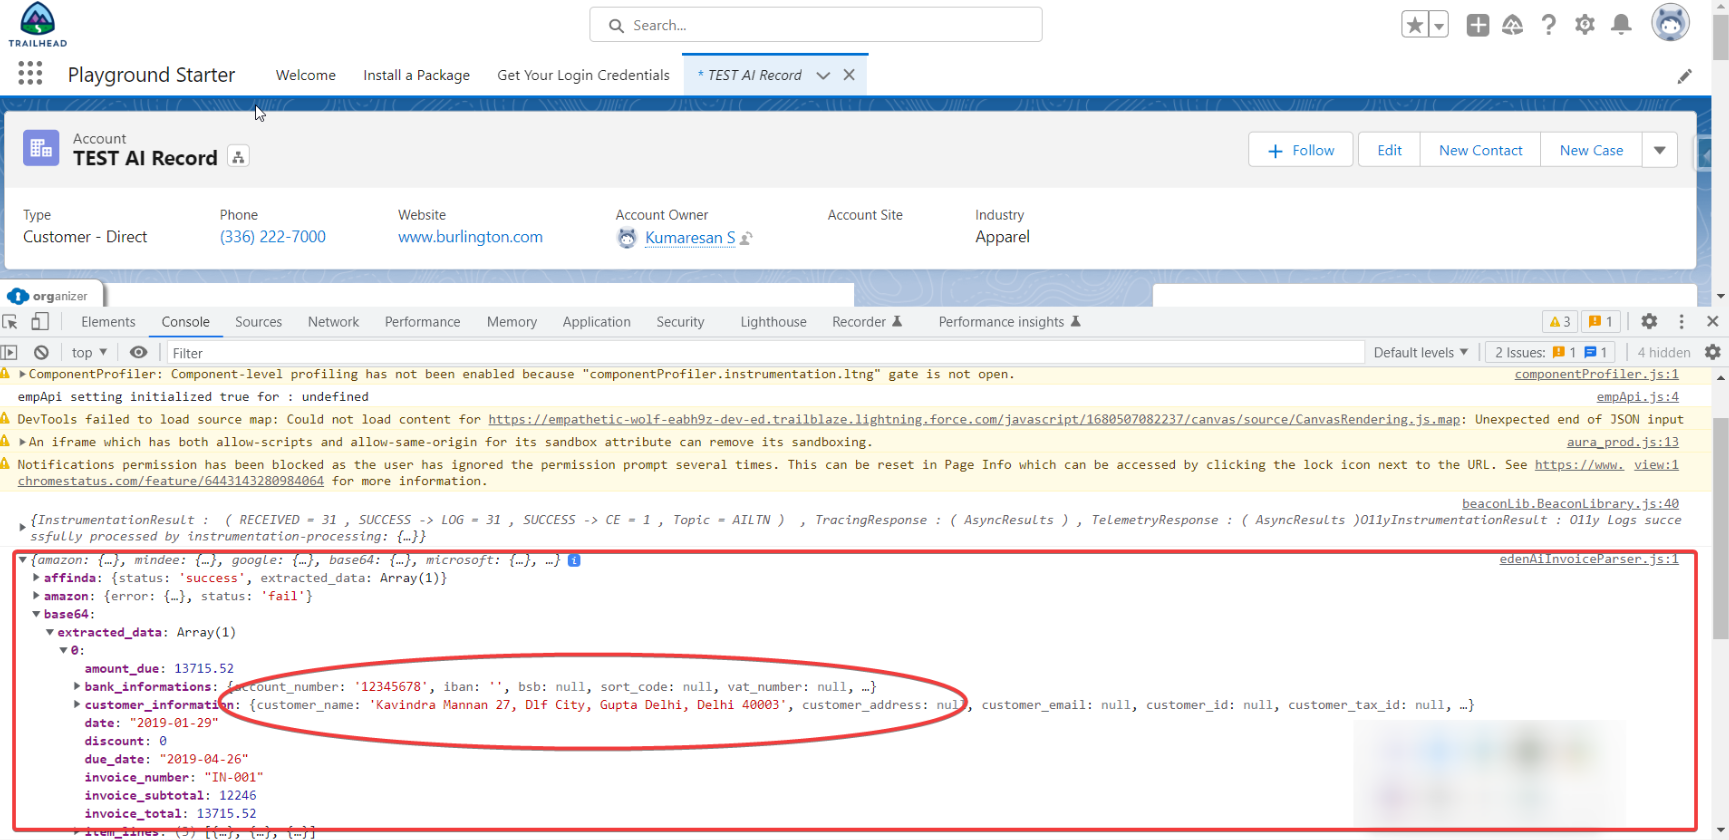This screenshot has width=1729, height=840.
Task: Open the Network panel
Action: 333,322
